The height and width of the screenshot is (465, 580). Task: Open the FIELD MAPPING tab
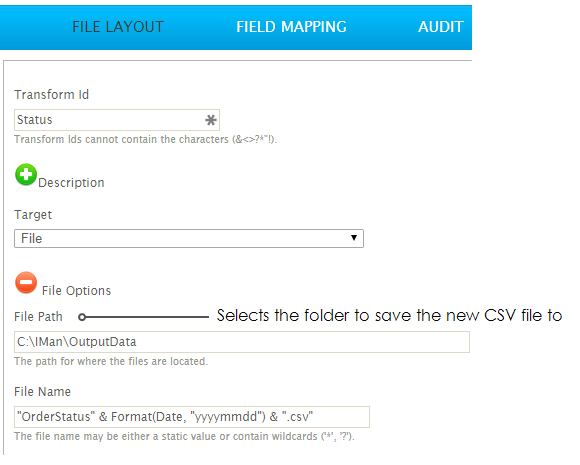click(x=291, y=27)
